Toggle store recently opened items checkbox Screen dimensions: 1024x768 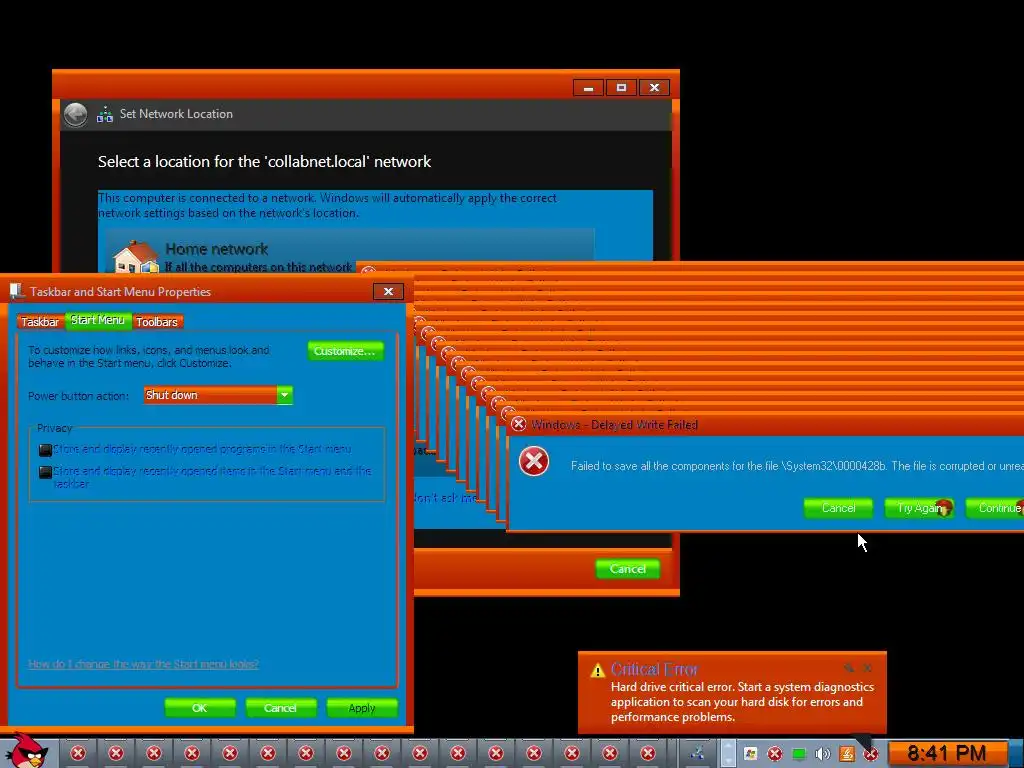(45, 472)
